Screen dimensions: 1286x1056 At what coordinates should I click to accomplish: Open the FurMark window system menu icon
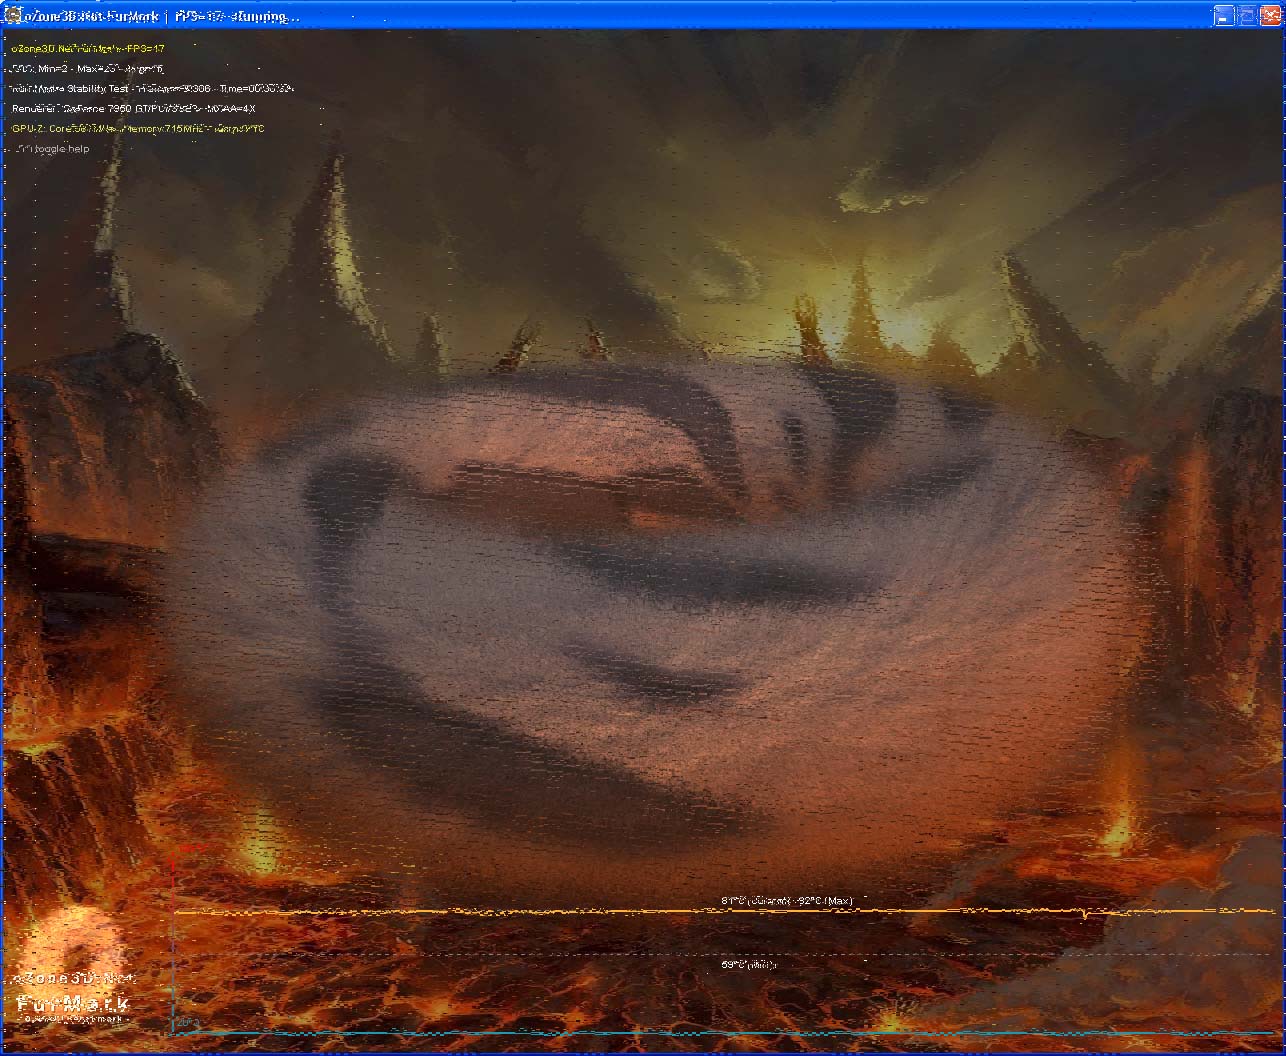coord(12,16)
